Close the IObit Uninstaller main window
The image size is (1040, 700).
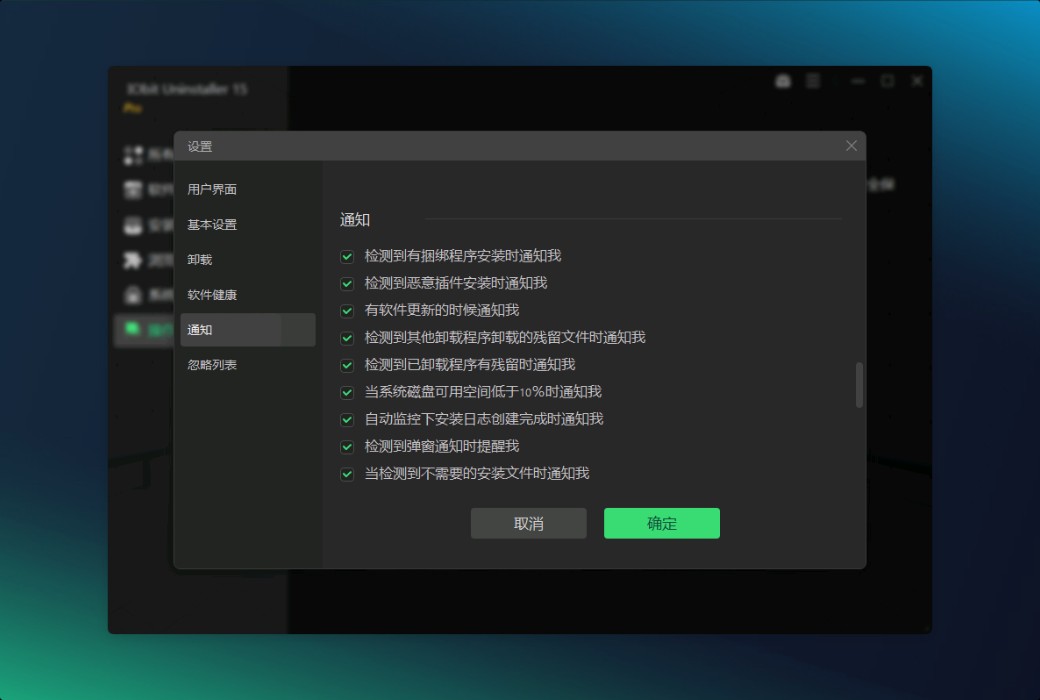(917, 81)
